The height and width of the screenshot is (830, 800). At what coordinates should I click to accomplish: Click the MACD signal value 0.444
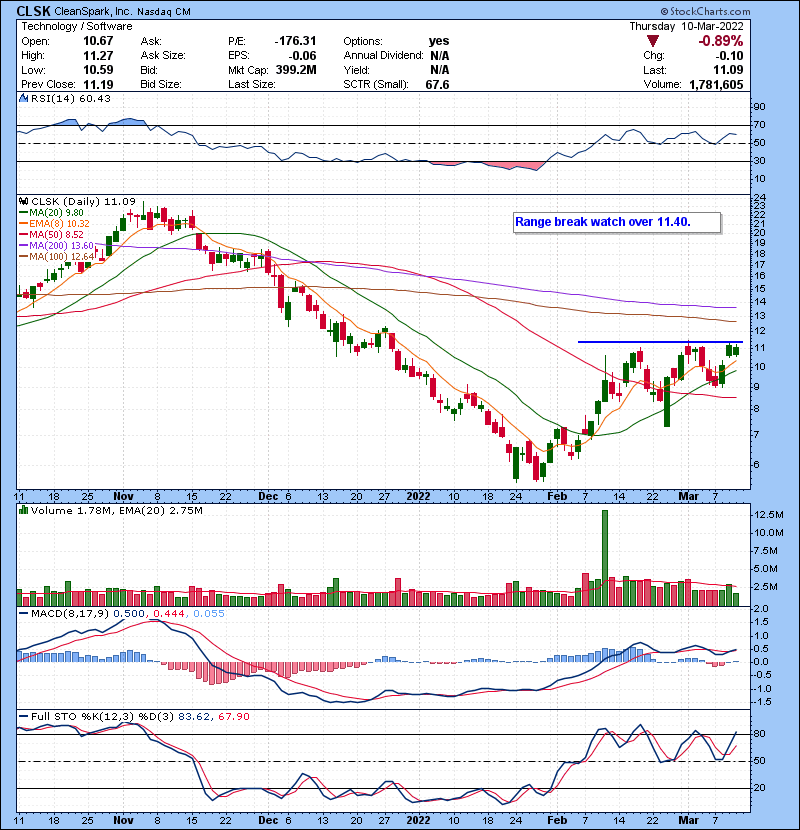coord(169,614)
